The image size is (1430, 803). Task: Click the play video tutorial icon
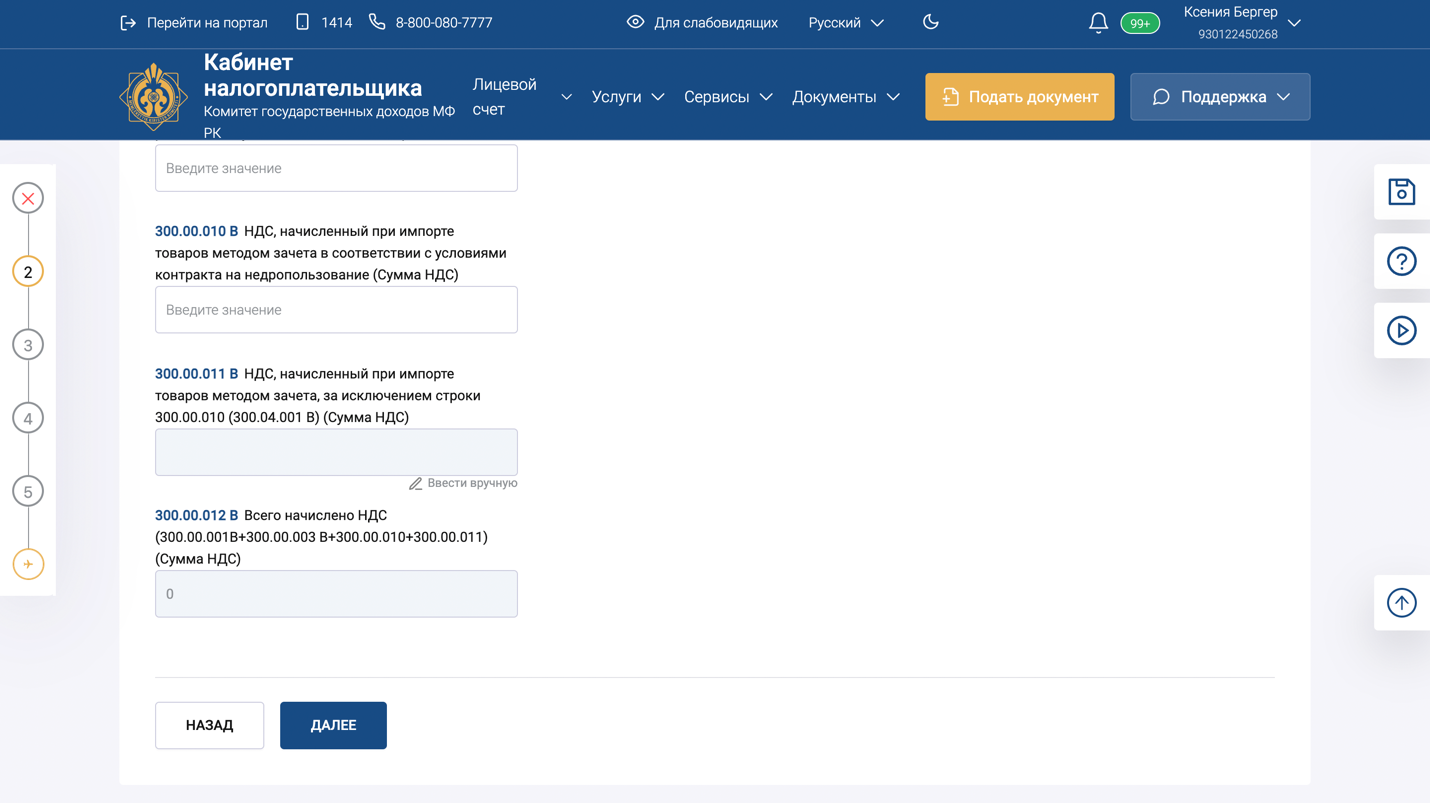pos(1401,331)
